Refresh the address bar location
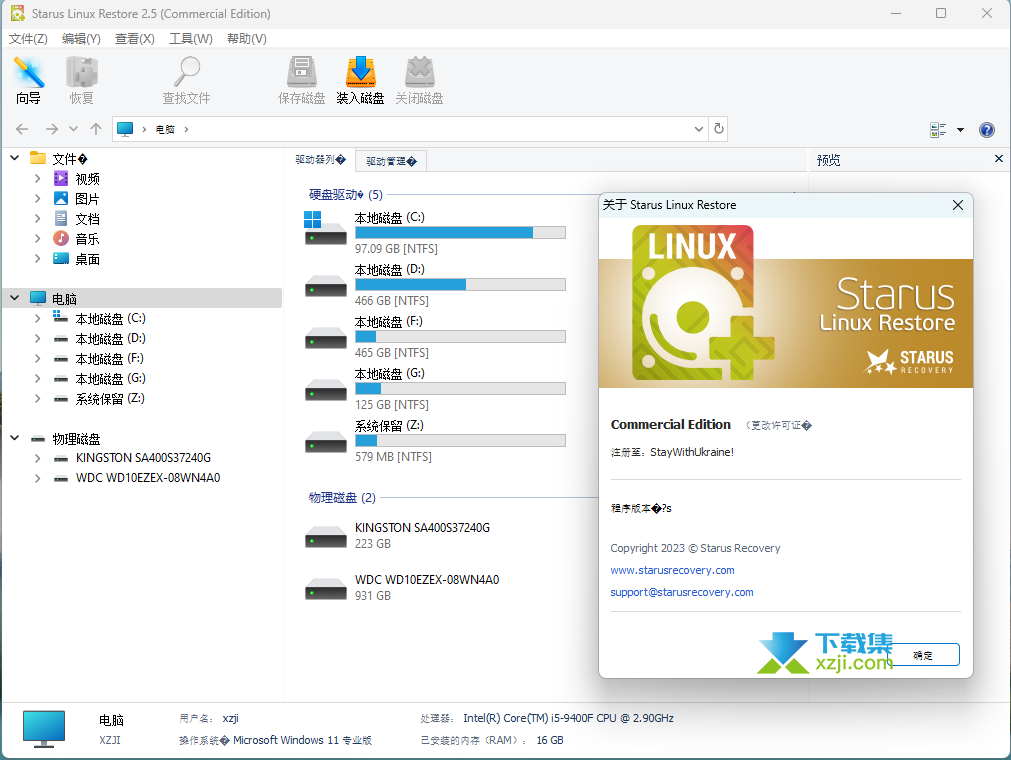 click(718, 129)
